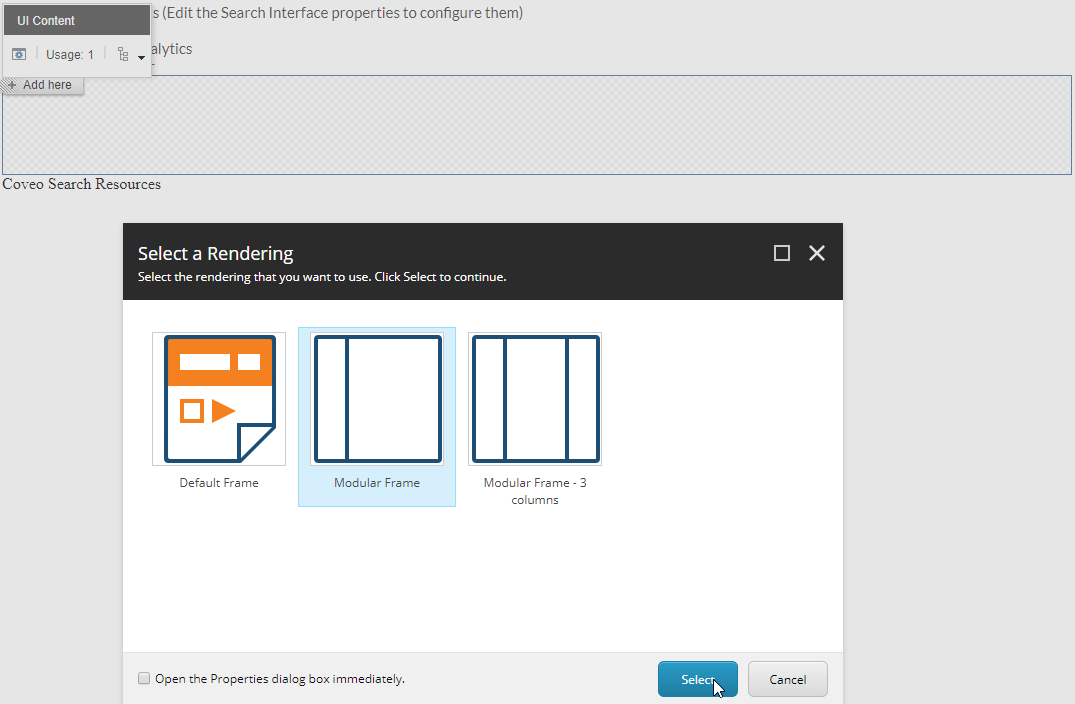Open the Coveo Search Resources link

point(81,184)
